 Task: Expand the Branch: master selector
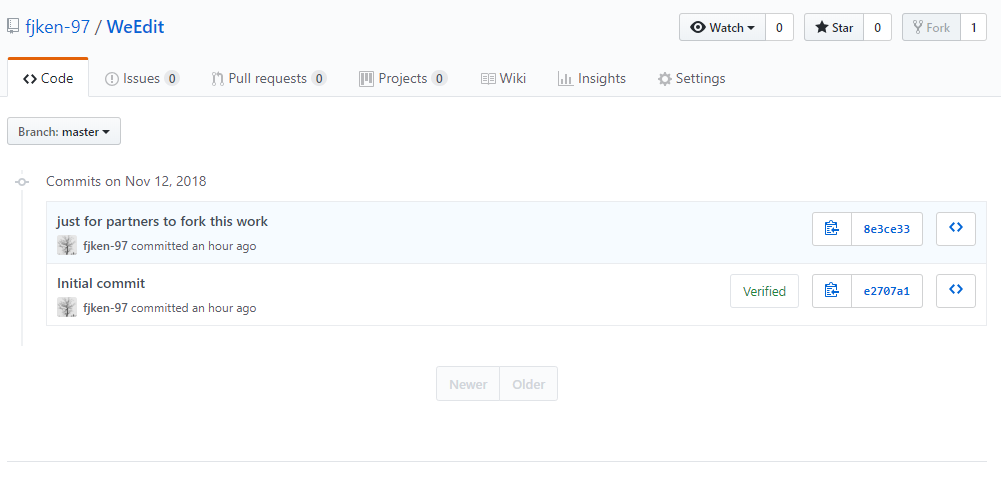[64, 132]
